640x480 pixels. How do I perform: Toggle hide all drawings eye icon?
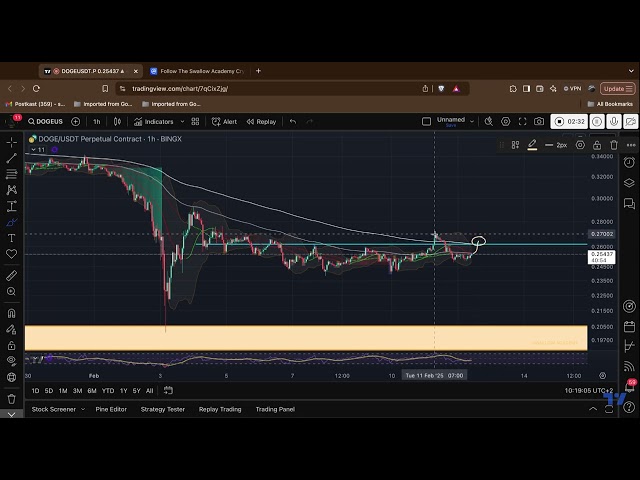click(x=11, y=361)
